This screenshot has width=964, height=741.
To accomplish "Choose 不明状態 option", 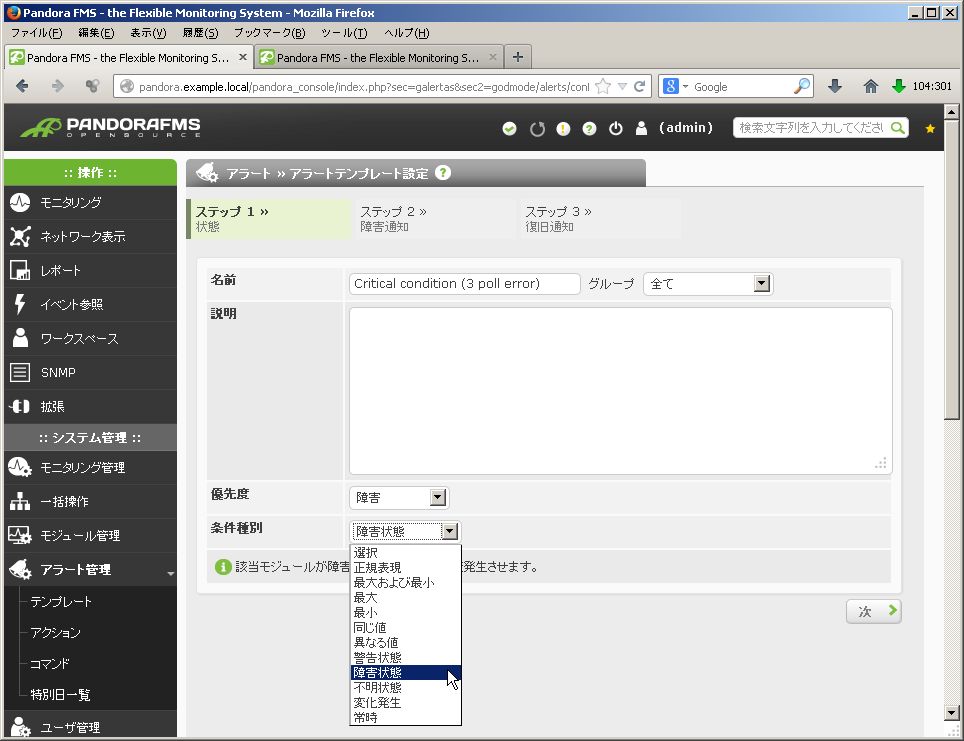I will (x=405, y=688).
